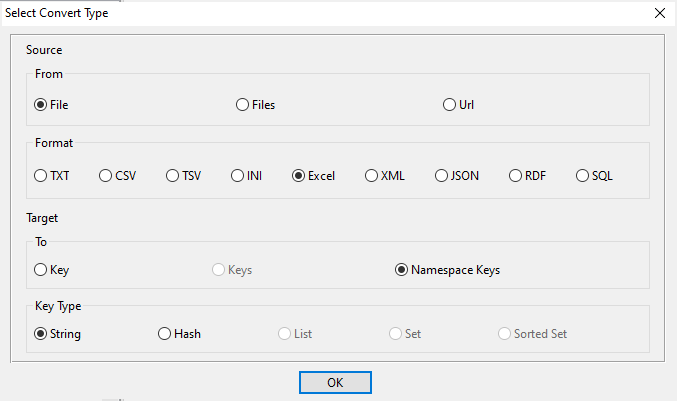Viewport: 677px width, 401px height.
Task: Close the Select Convert Type dialog
Action: pos(659,13)
